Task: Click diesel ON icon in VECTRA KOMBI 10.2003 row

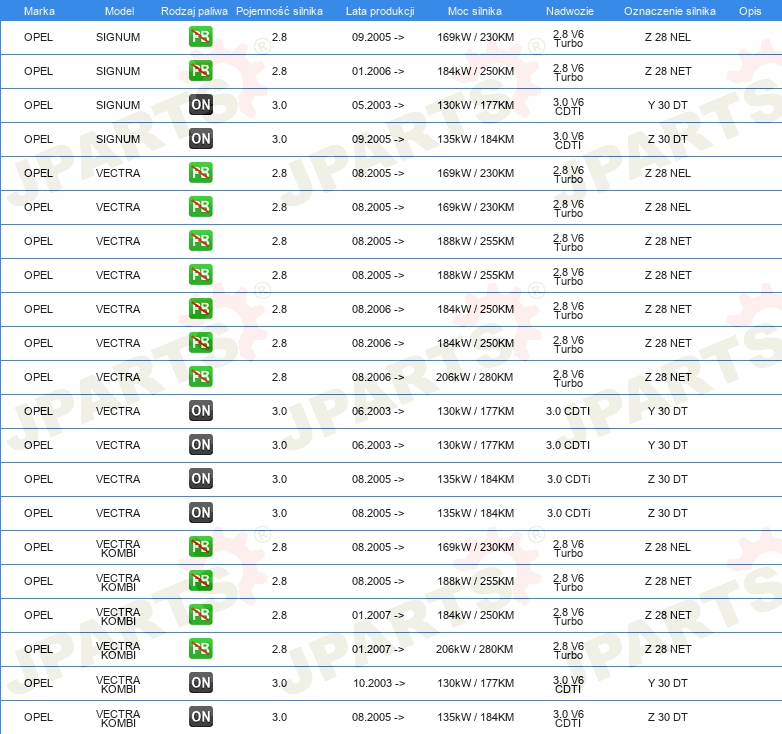Action: point(200,683)
